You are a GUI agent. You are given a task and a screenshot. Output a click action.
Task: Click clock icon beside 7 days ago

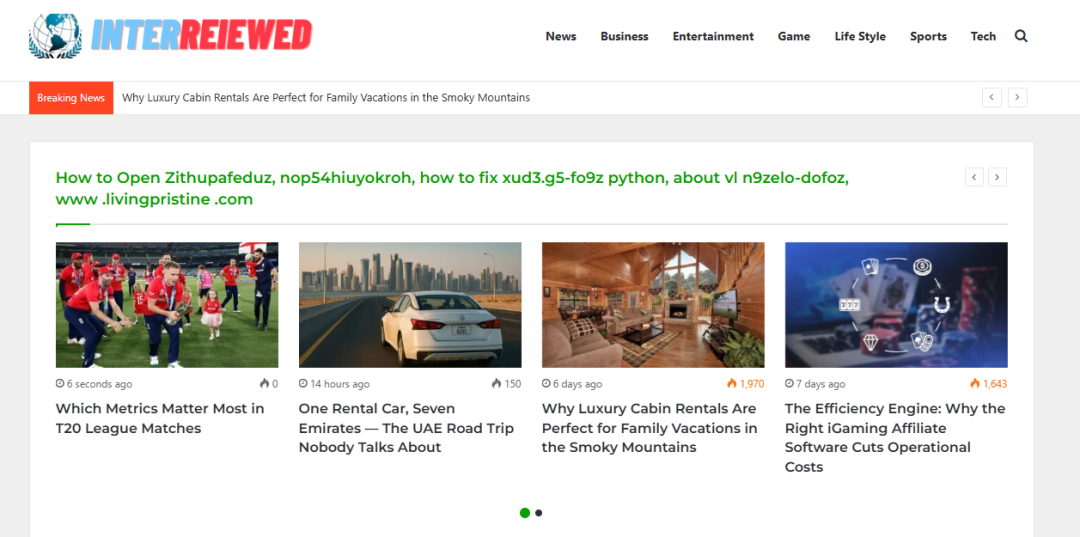coord(789,384)
